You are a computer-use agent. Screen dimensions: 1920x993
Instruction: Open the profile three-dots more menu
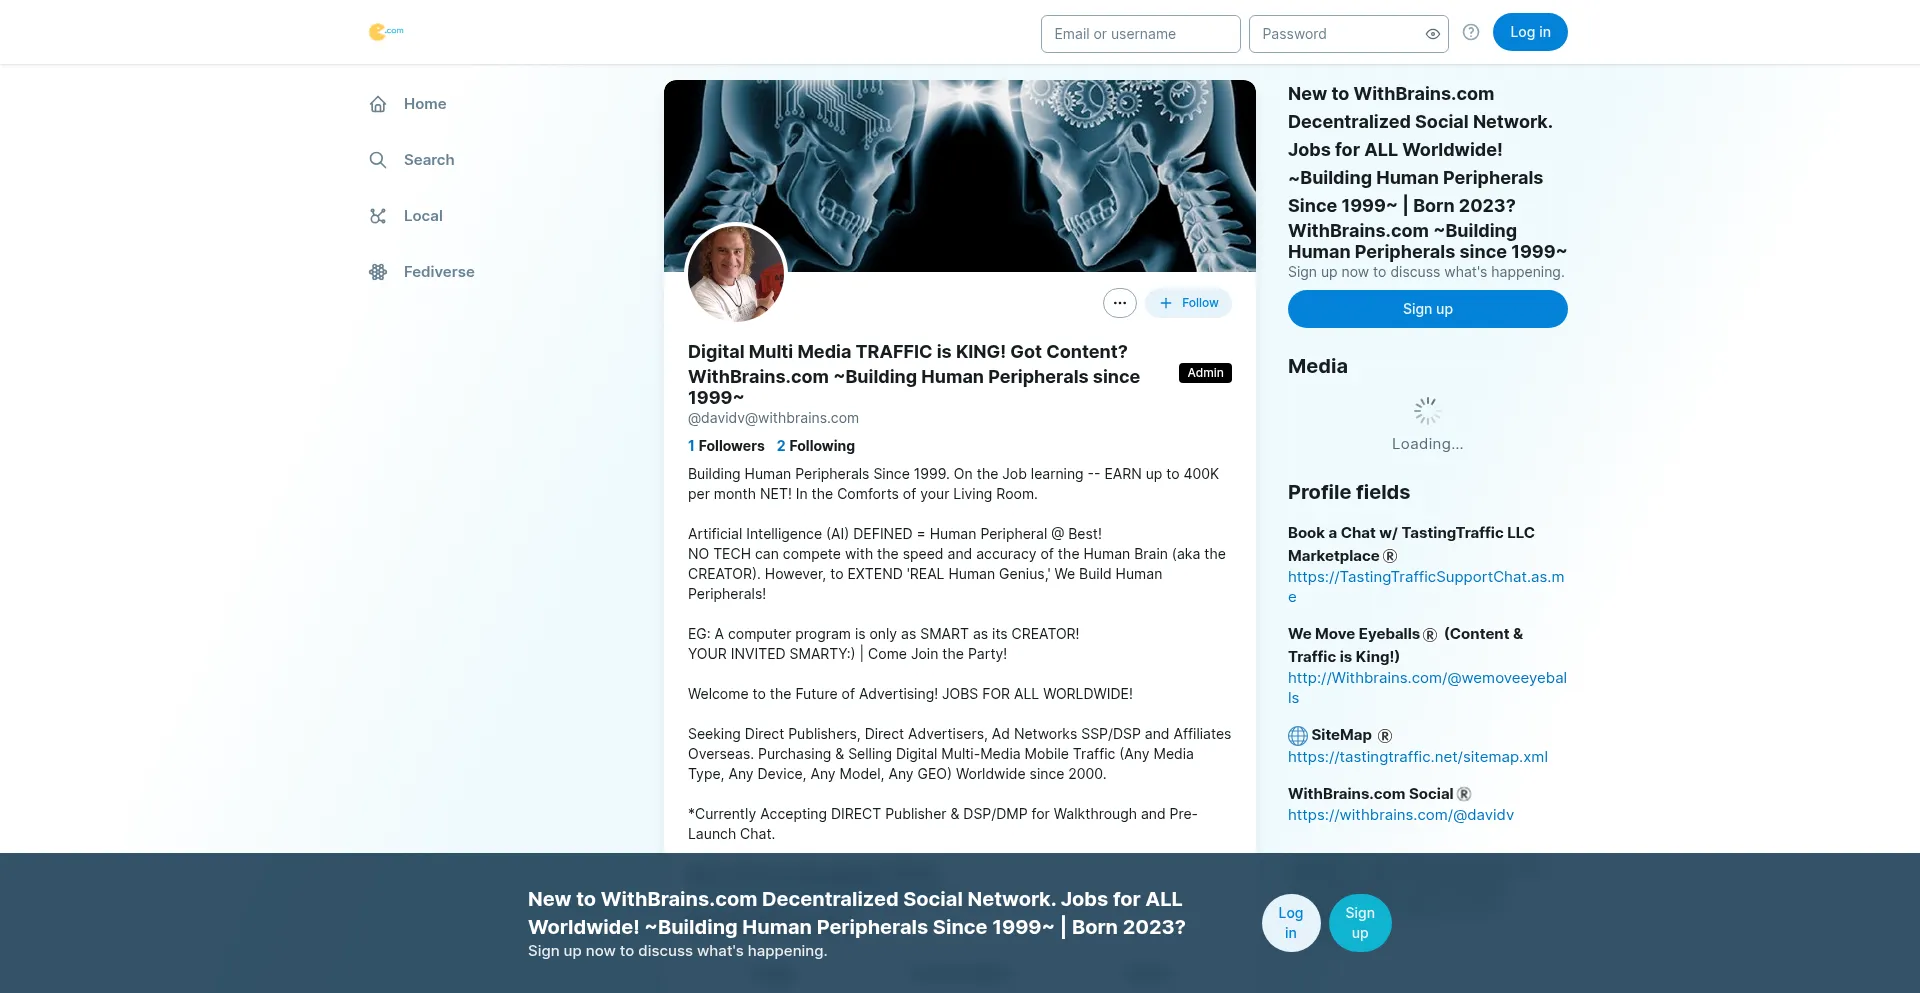[x=1120, y=303]
